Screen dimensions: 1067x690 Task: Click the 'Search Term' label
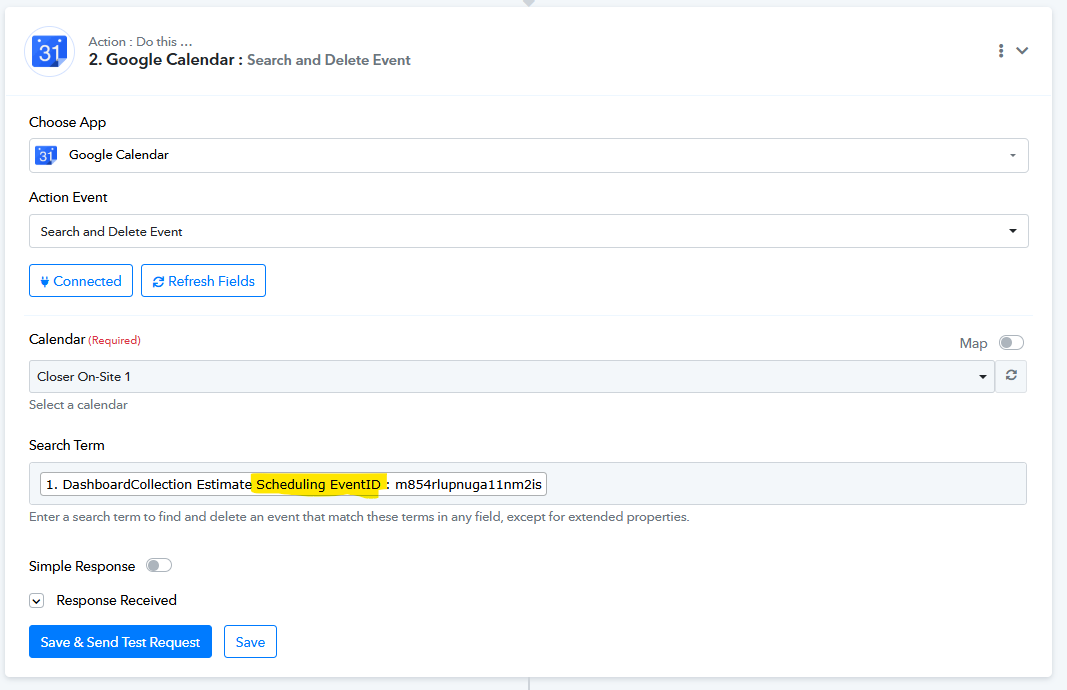(x=67, y=445)
